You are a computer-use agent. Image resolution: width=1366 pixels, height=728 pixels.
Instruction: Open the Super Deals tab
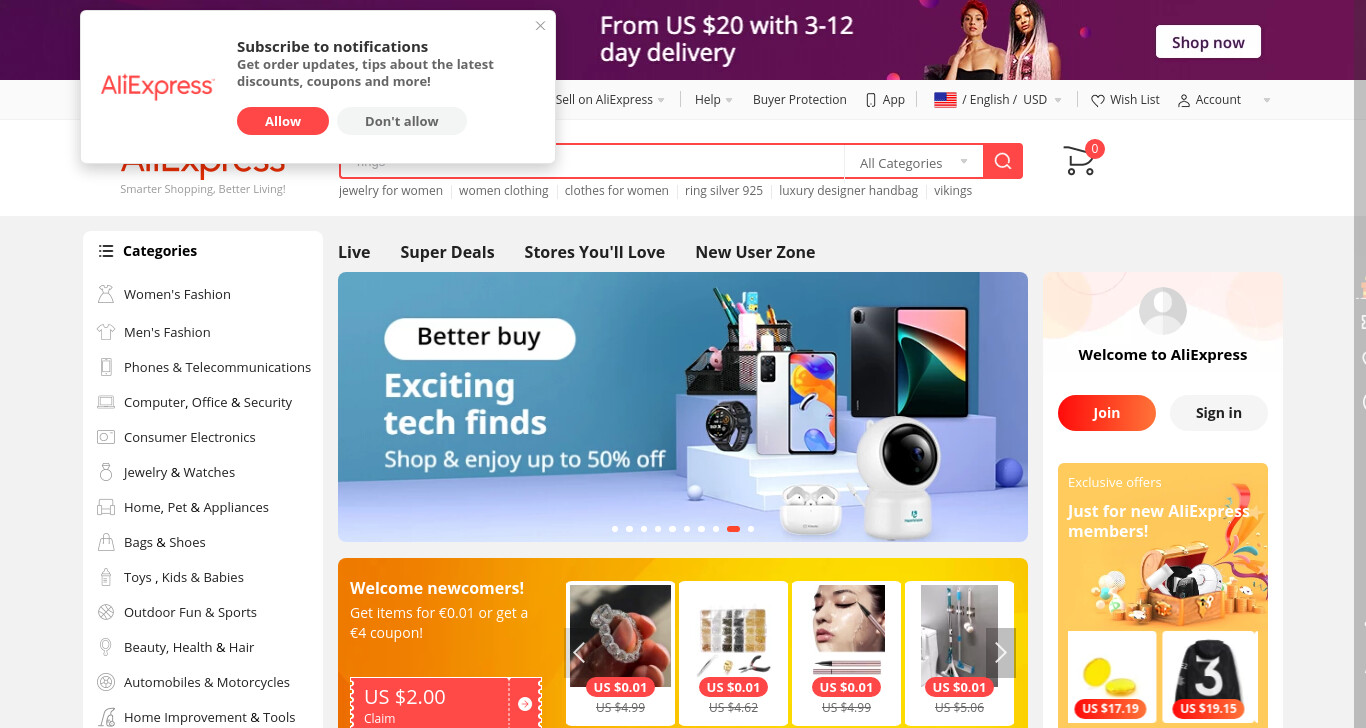[447, 252]
